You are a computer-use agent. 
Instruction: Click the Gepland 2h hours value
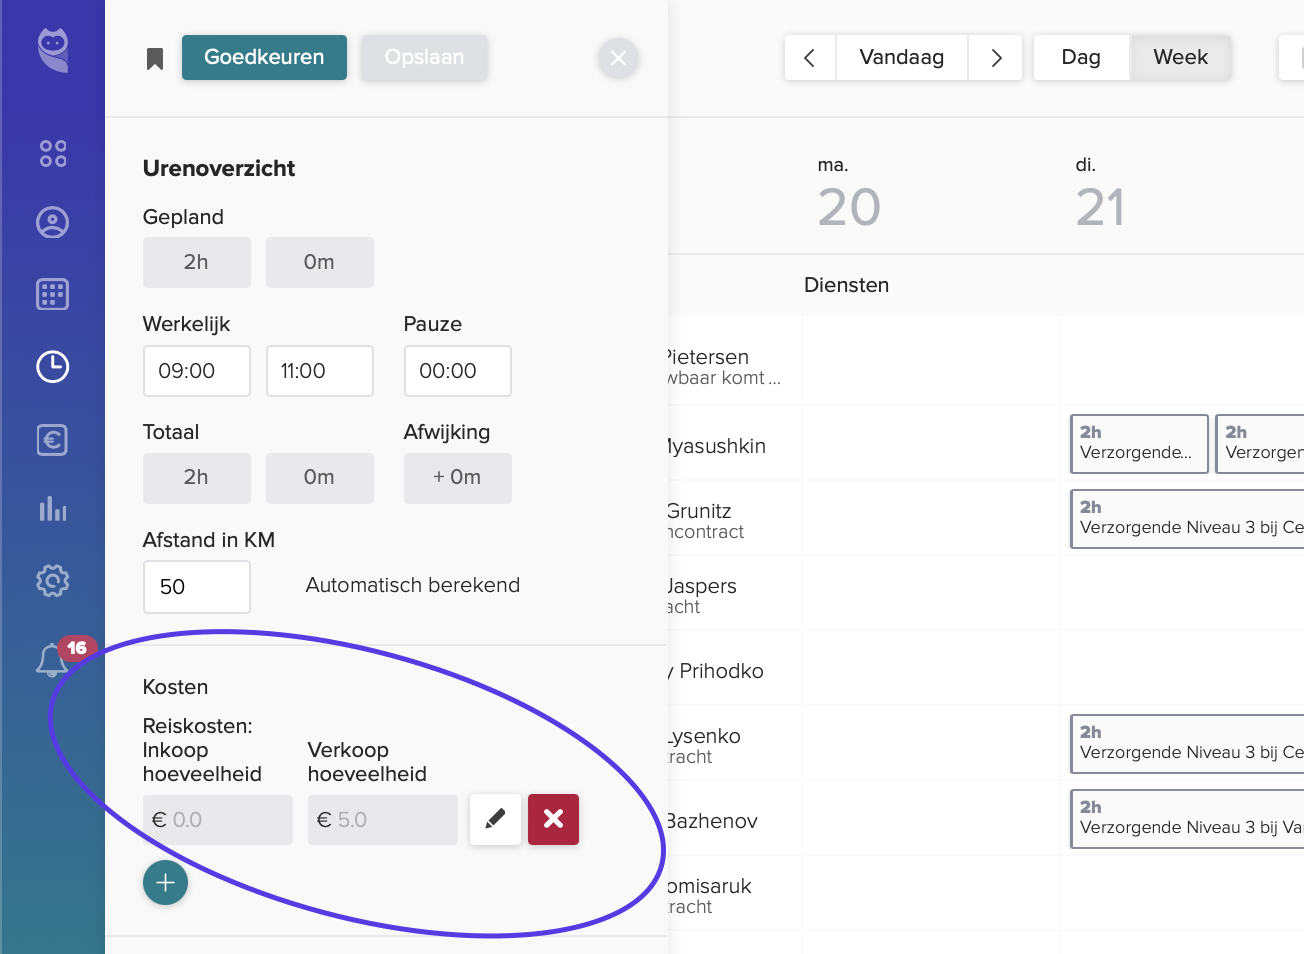(197, 262)
